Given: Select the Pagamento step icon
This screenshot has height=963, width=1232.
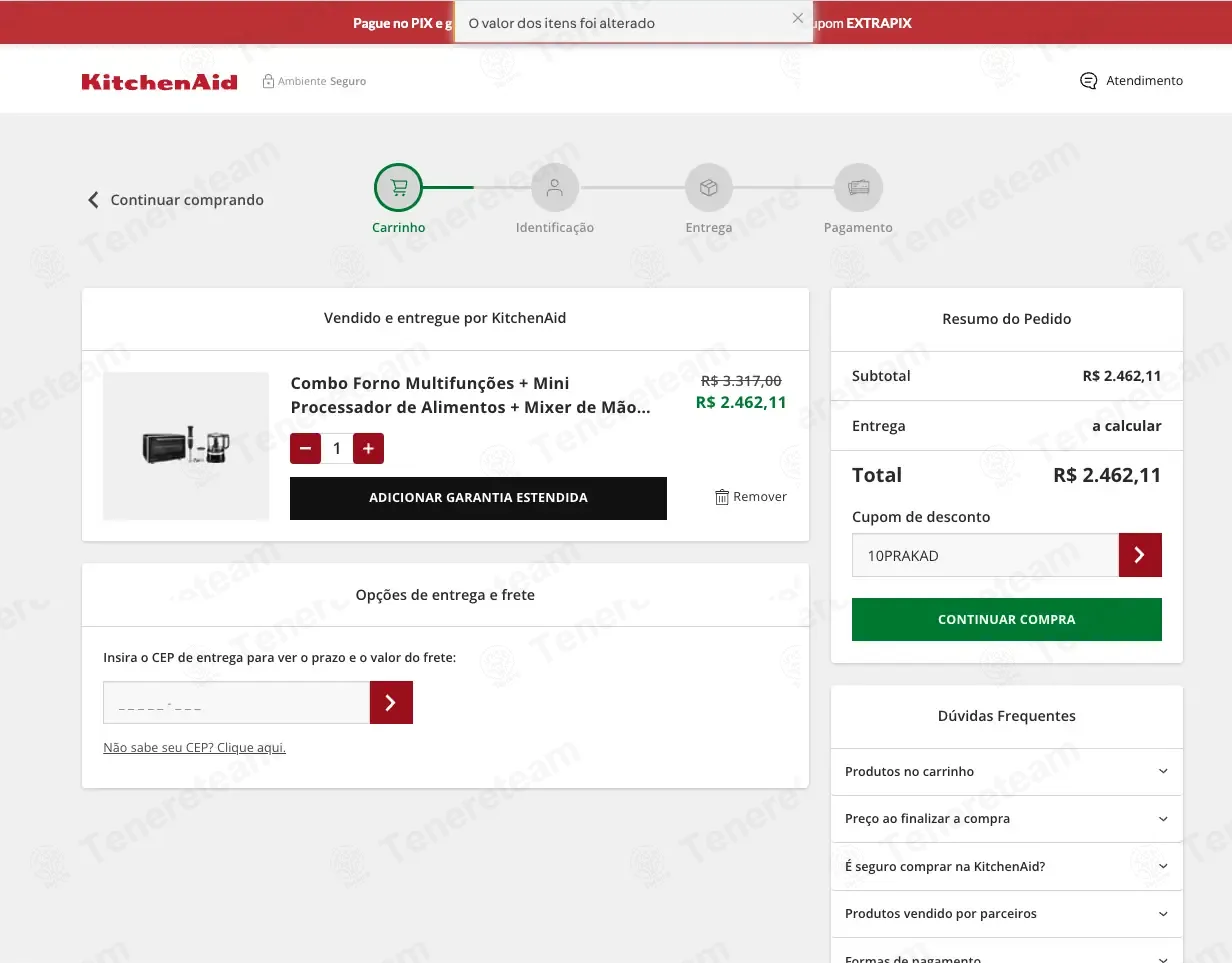Looking at the screenshot, I should [858, 187].
